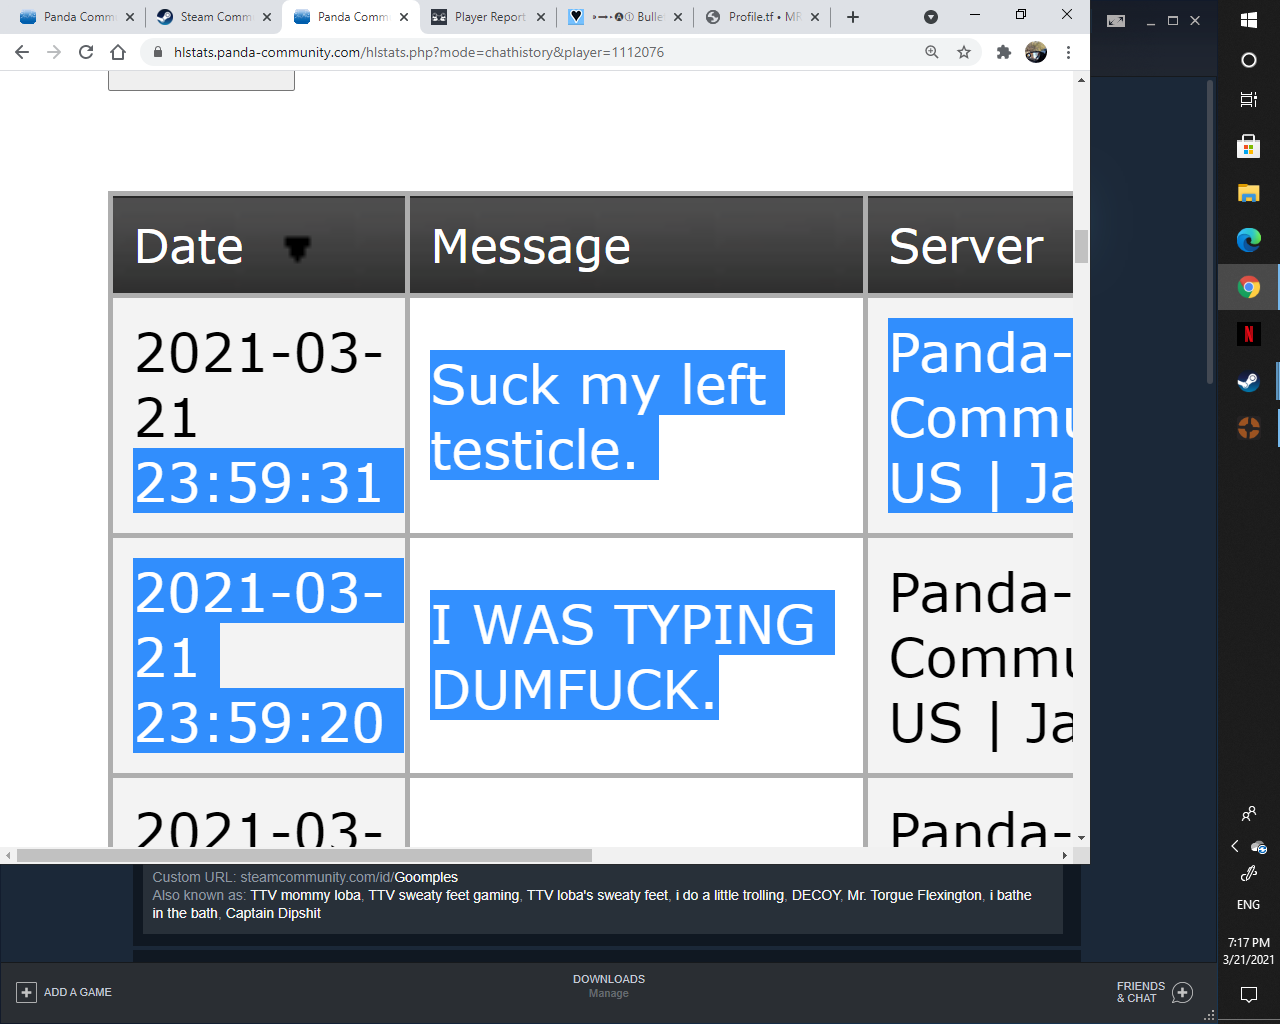1280x1024 pixels.
Task: Toggle the bookmark star for this page
Action: point(963,52)
